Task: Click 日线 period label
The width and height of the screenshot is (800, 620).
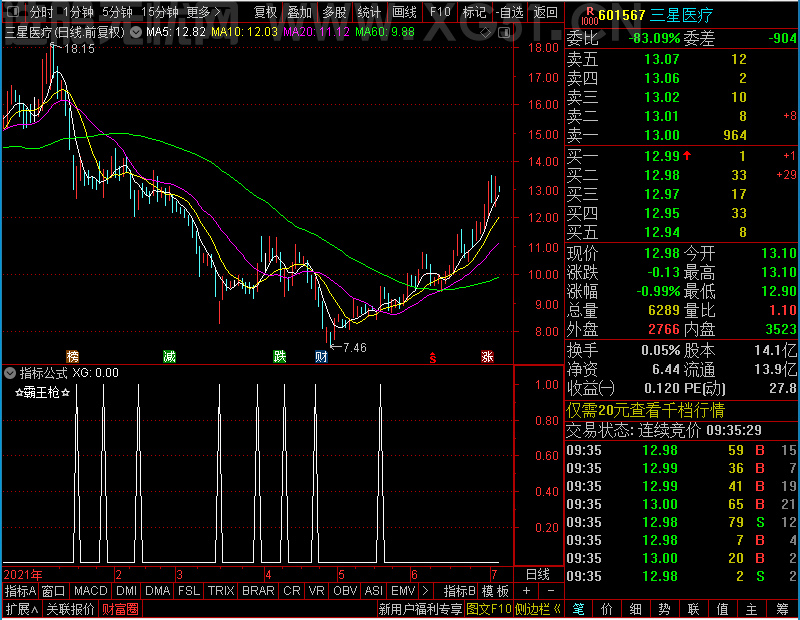Action: coord(538,575)
